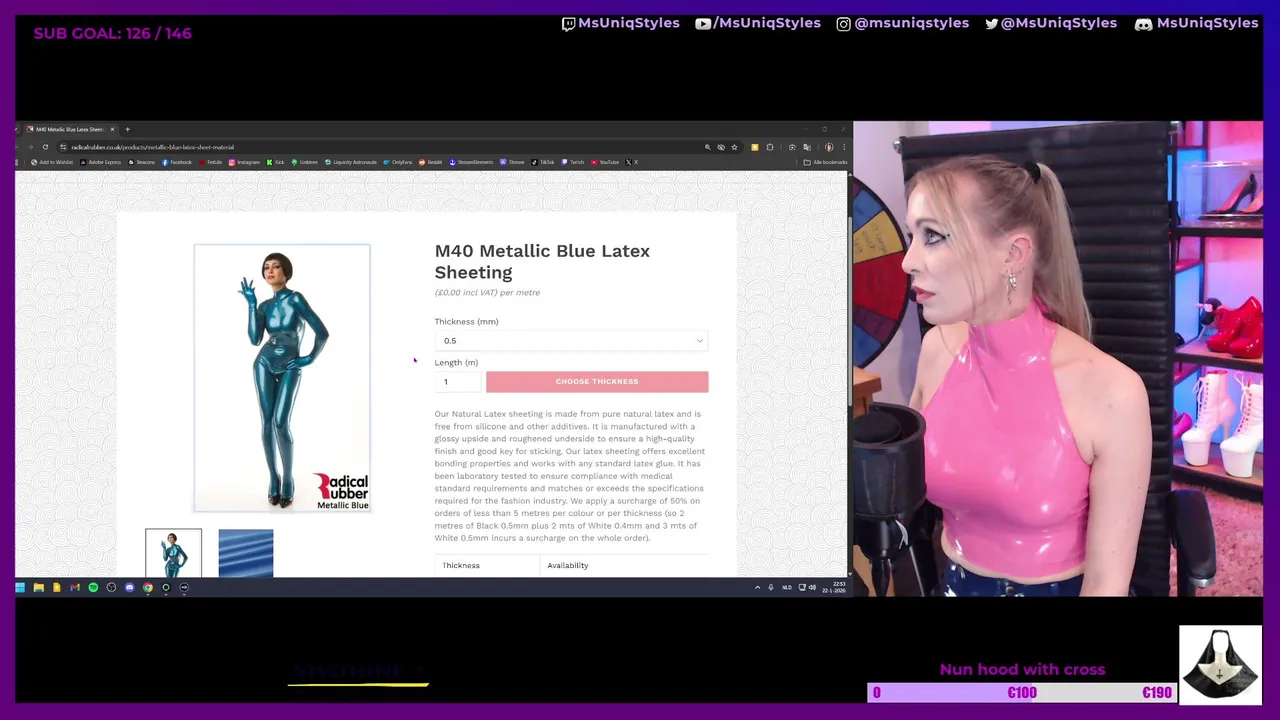
Task: Open the Reddit bookmark
Action: (x=430, y=162)
